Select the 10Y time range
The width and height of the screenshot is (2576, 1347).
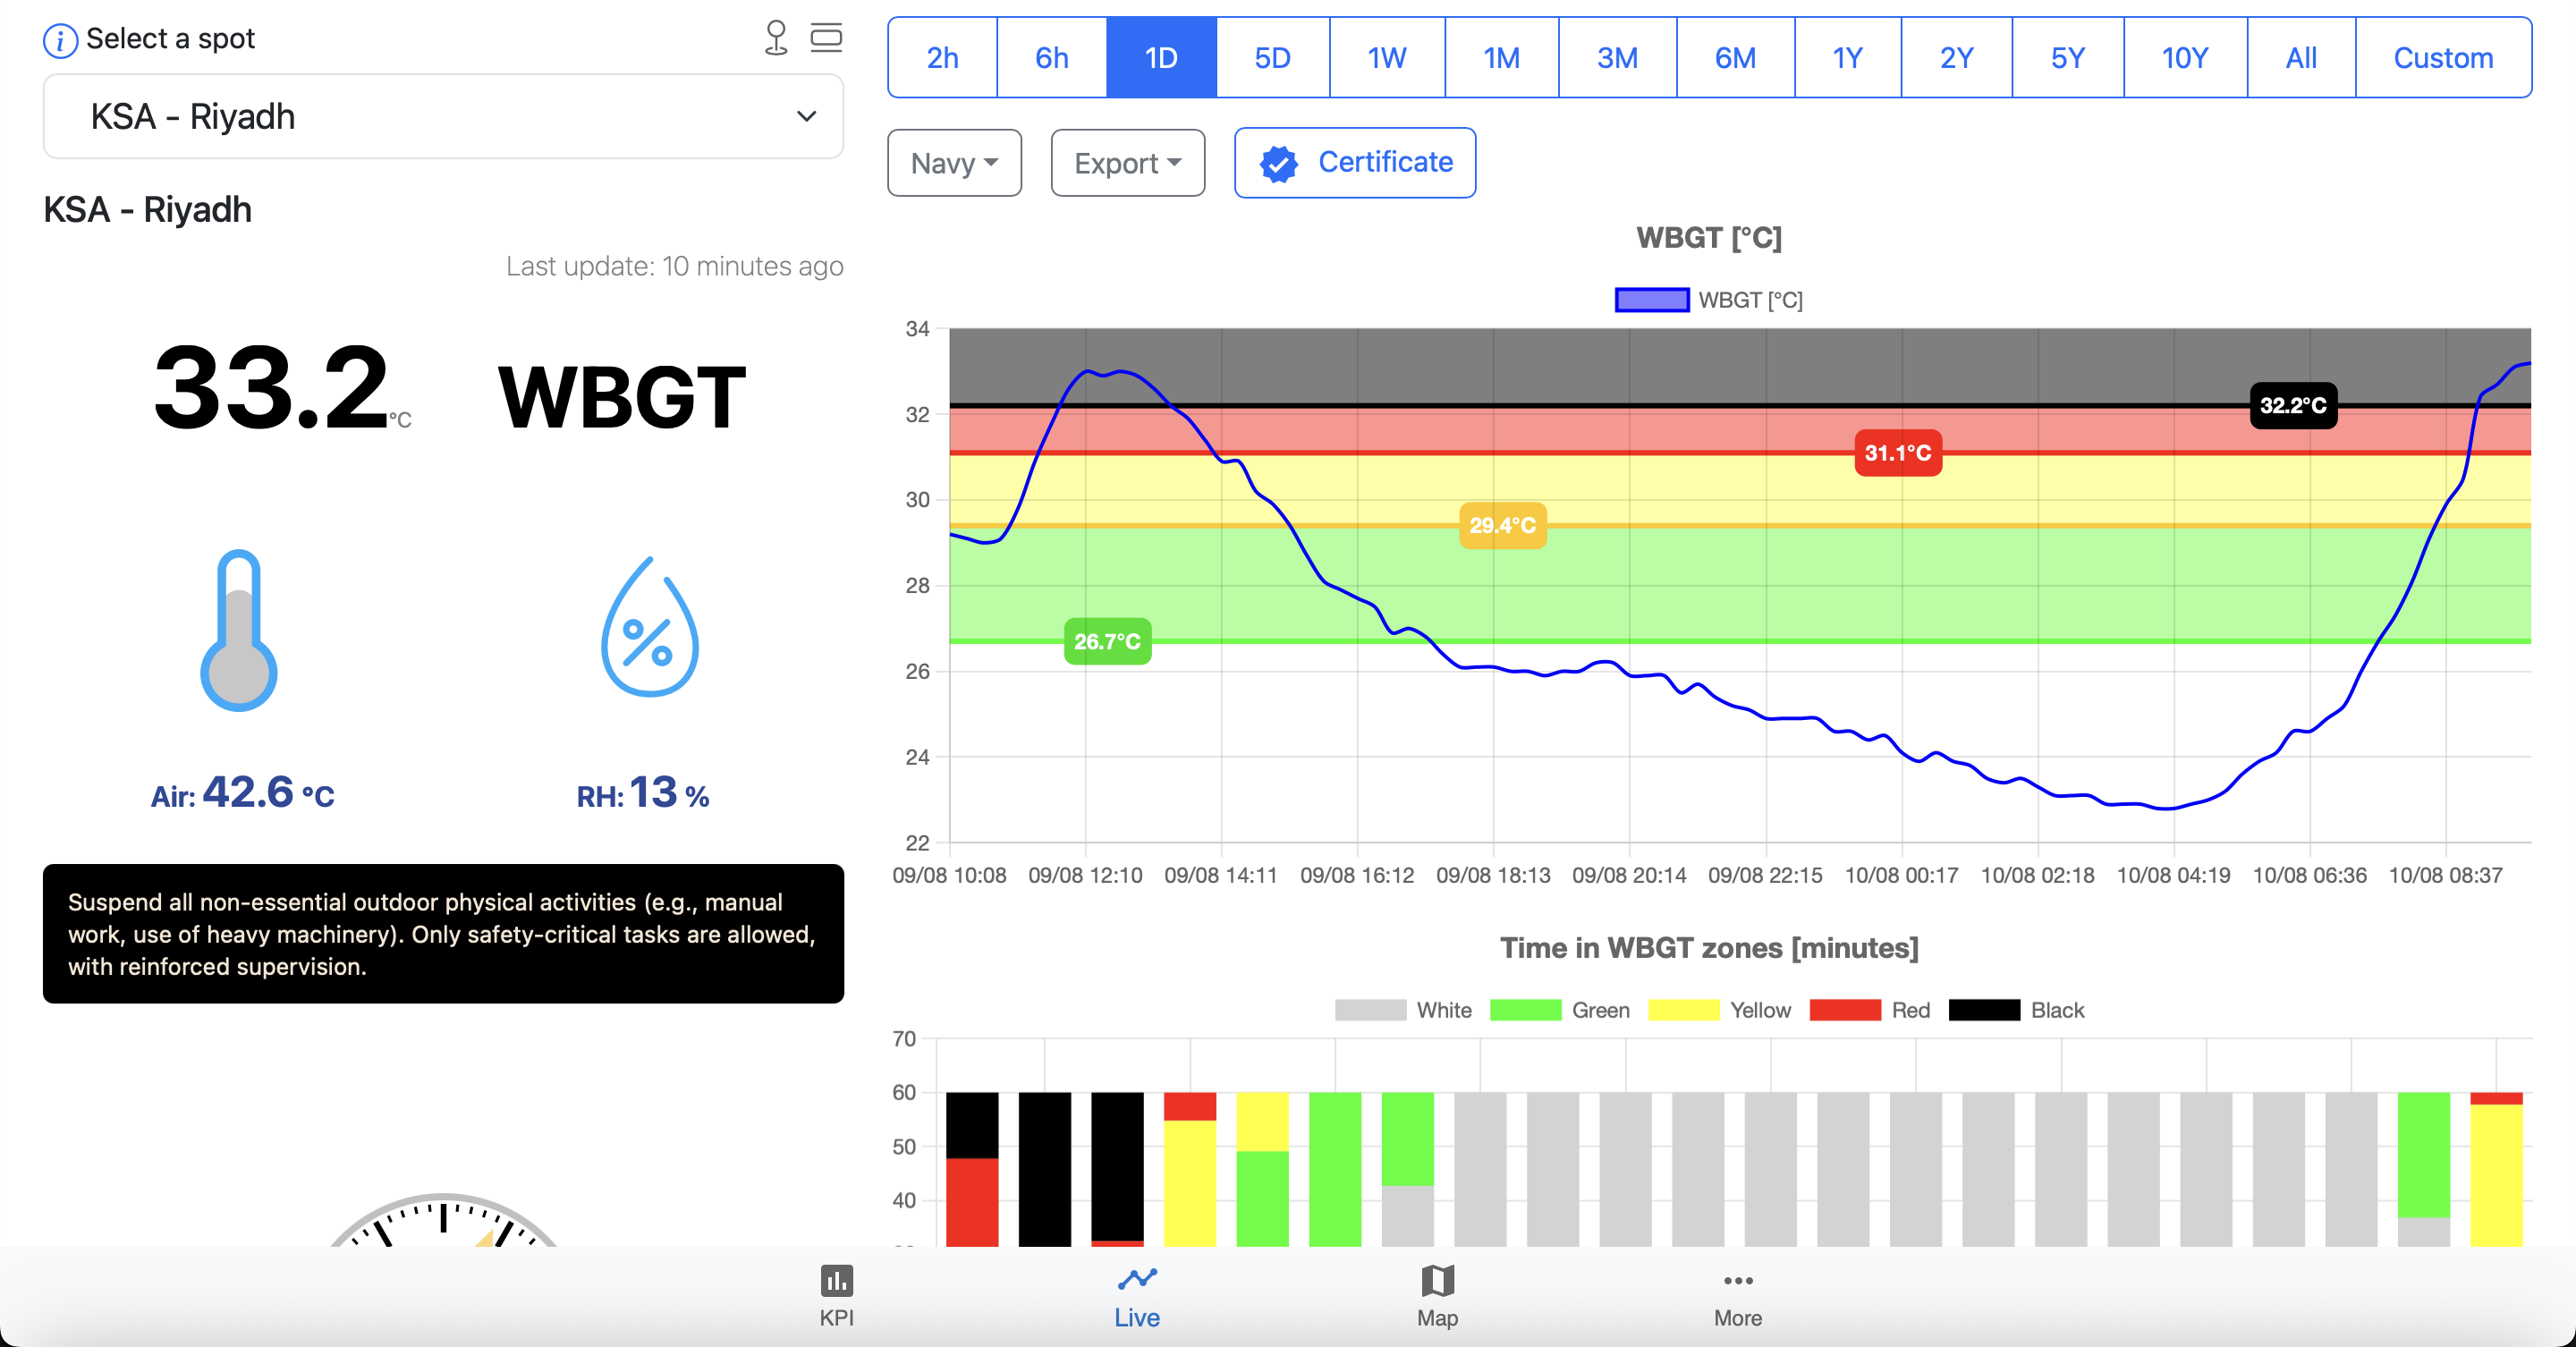(x=2185, y=58)
